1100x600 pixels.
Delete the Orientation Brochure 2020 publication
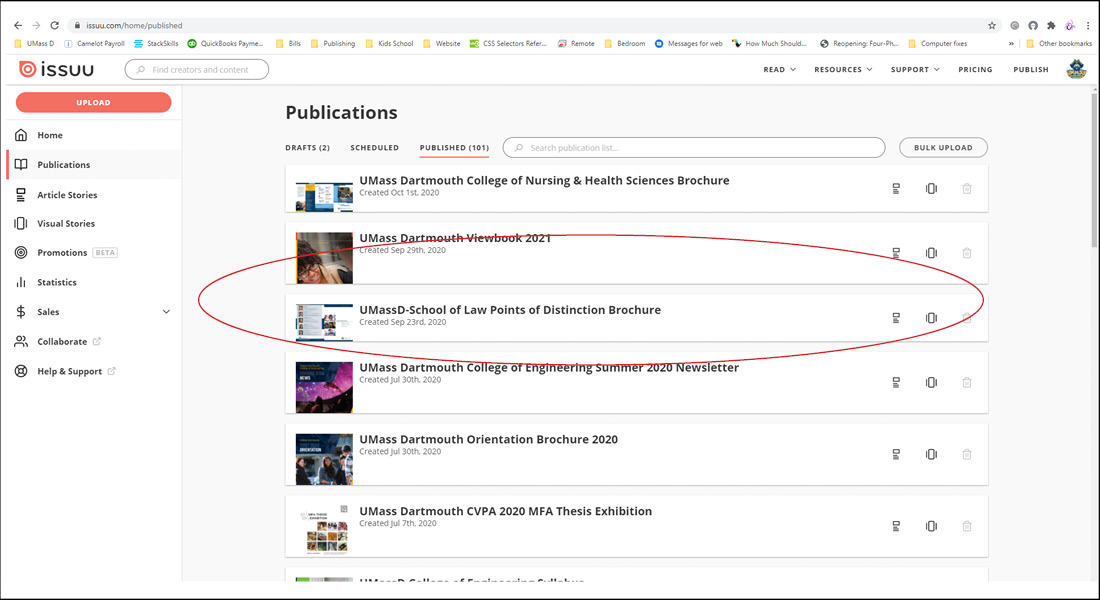pyautogui.click(x=966, y=454)
